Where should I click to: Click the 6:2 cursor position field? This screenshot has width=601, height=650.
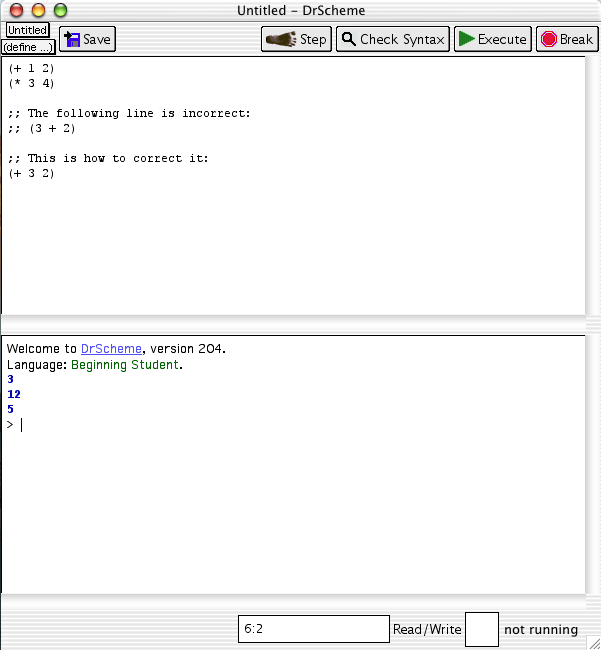(x=314, y=629)
